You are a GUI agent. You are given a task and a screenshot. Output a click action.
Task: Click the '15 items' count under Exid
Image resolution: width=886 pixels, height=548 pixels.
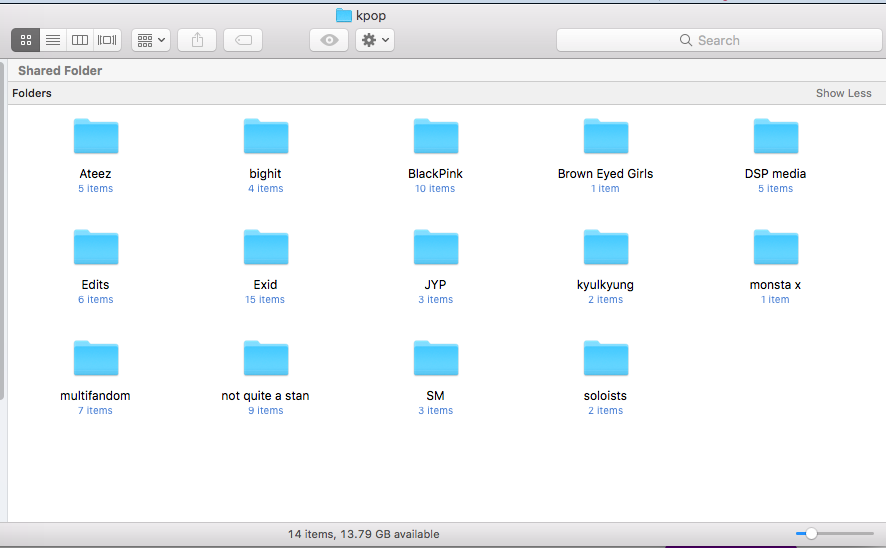pyautogui.click(x=265, y=299)
